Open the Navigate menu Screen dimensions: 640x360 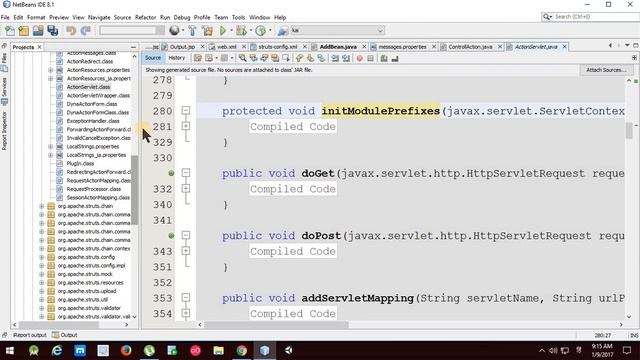[99, 17]
